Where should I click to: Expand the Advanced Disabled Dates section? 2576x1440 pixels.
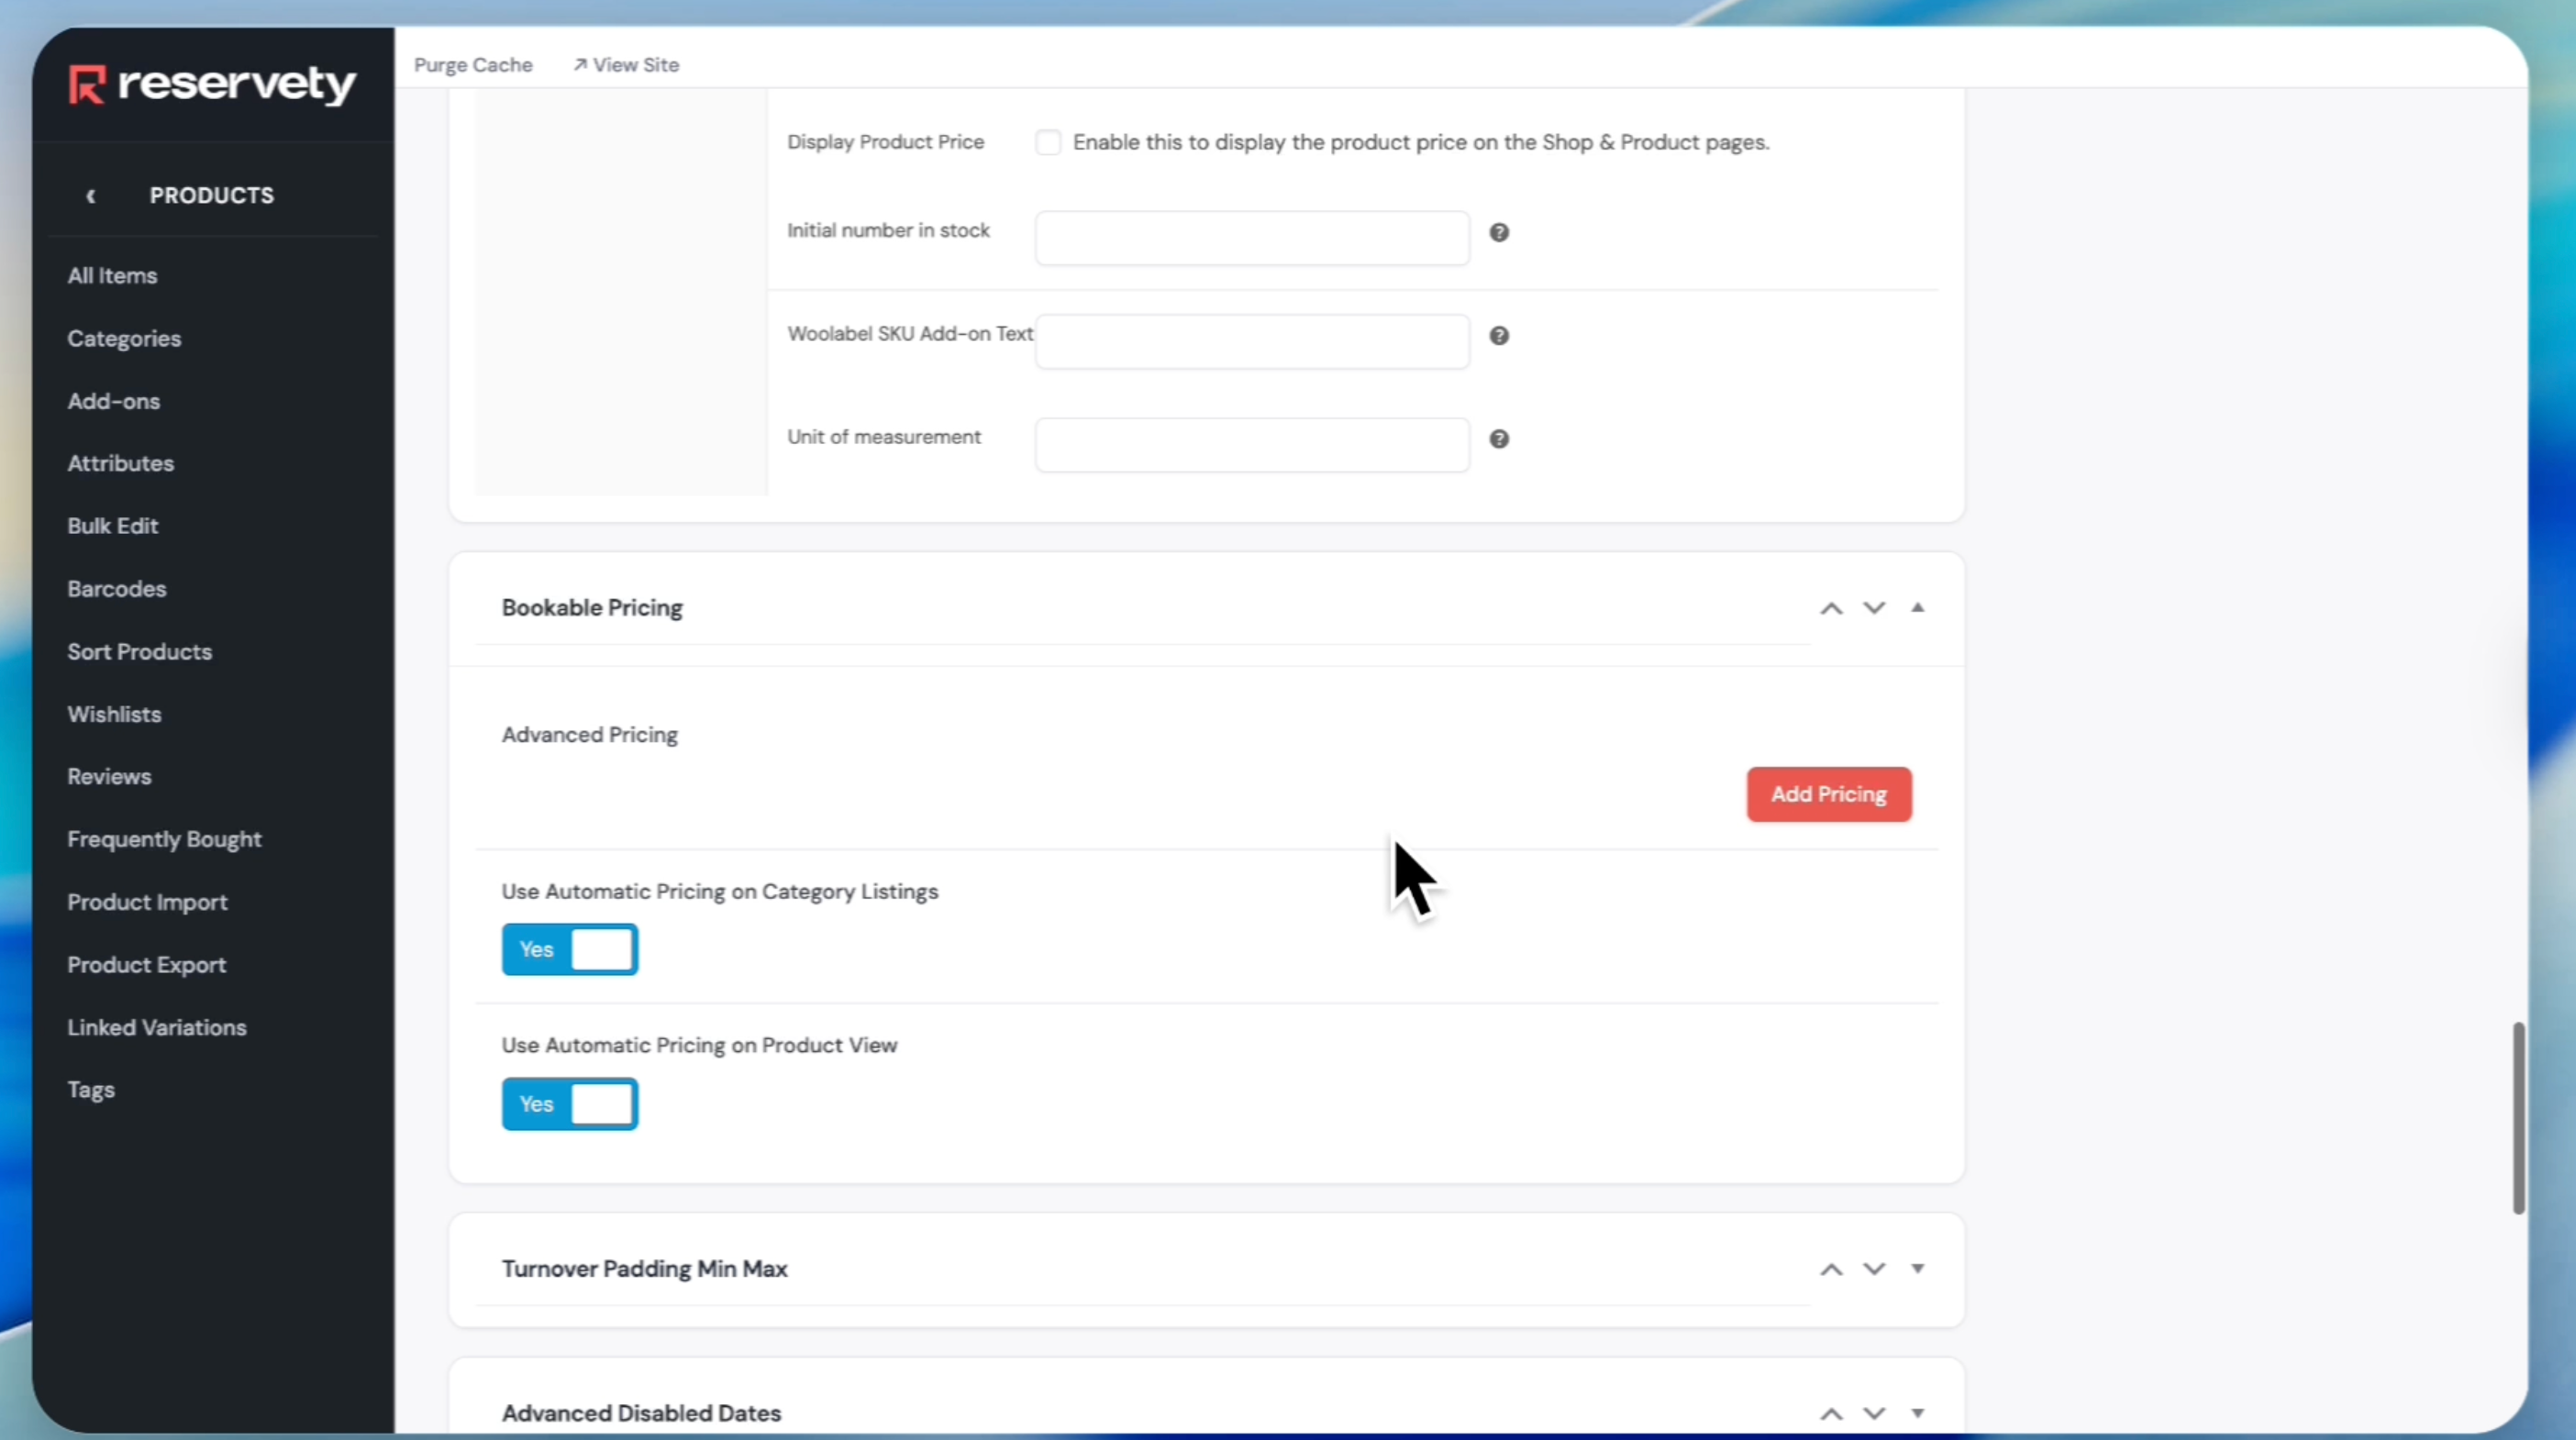coord(1917,1413)
